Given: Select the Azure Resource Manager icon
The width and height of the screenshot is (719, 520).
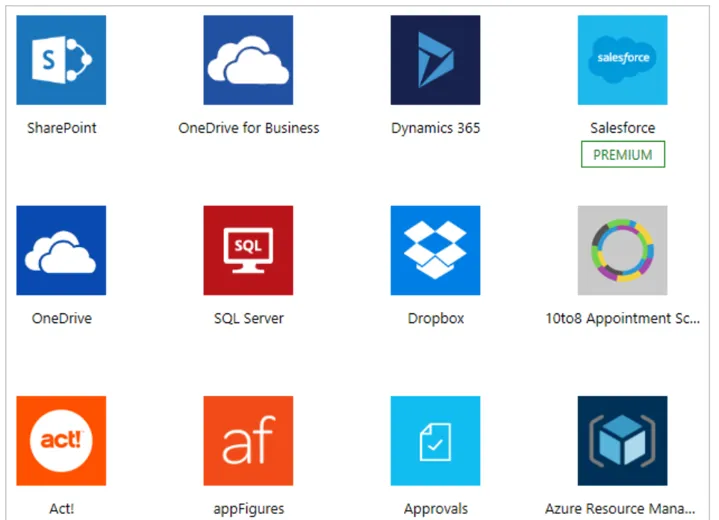Looking at the screenshot, I should pyautogui.click(x=622, y=441).
